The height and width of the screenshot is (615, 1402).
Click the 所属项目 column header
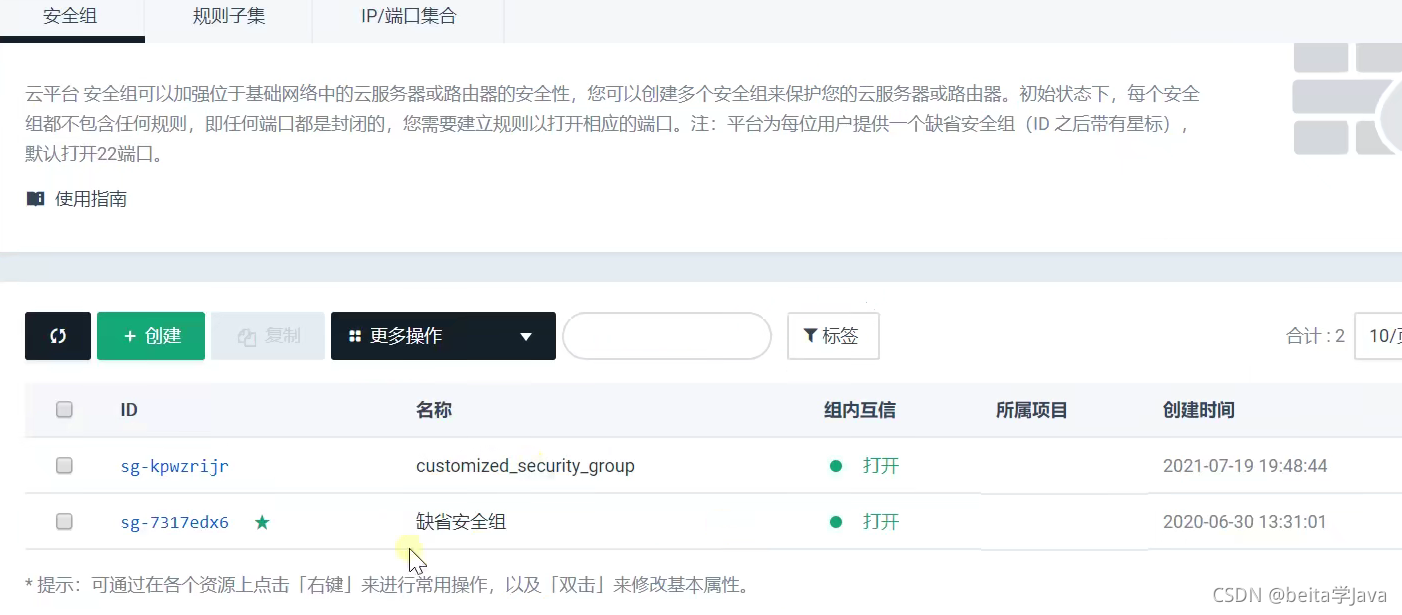(x=1032, y=410)
